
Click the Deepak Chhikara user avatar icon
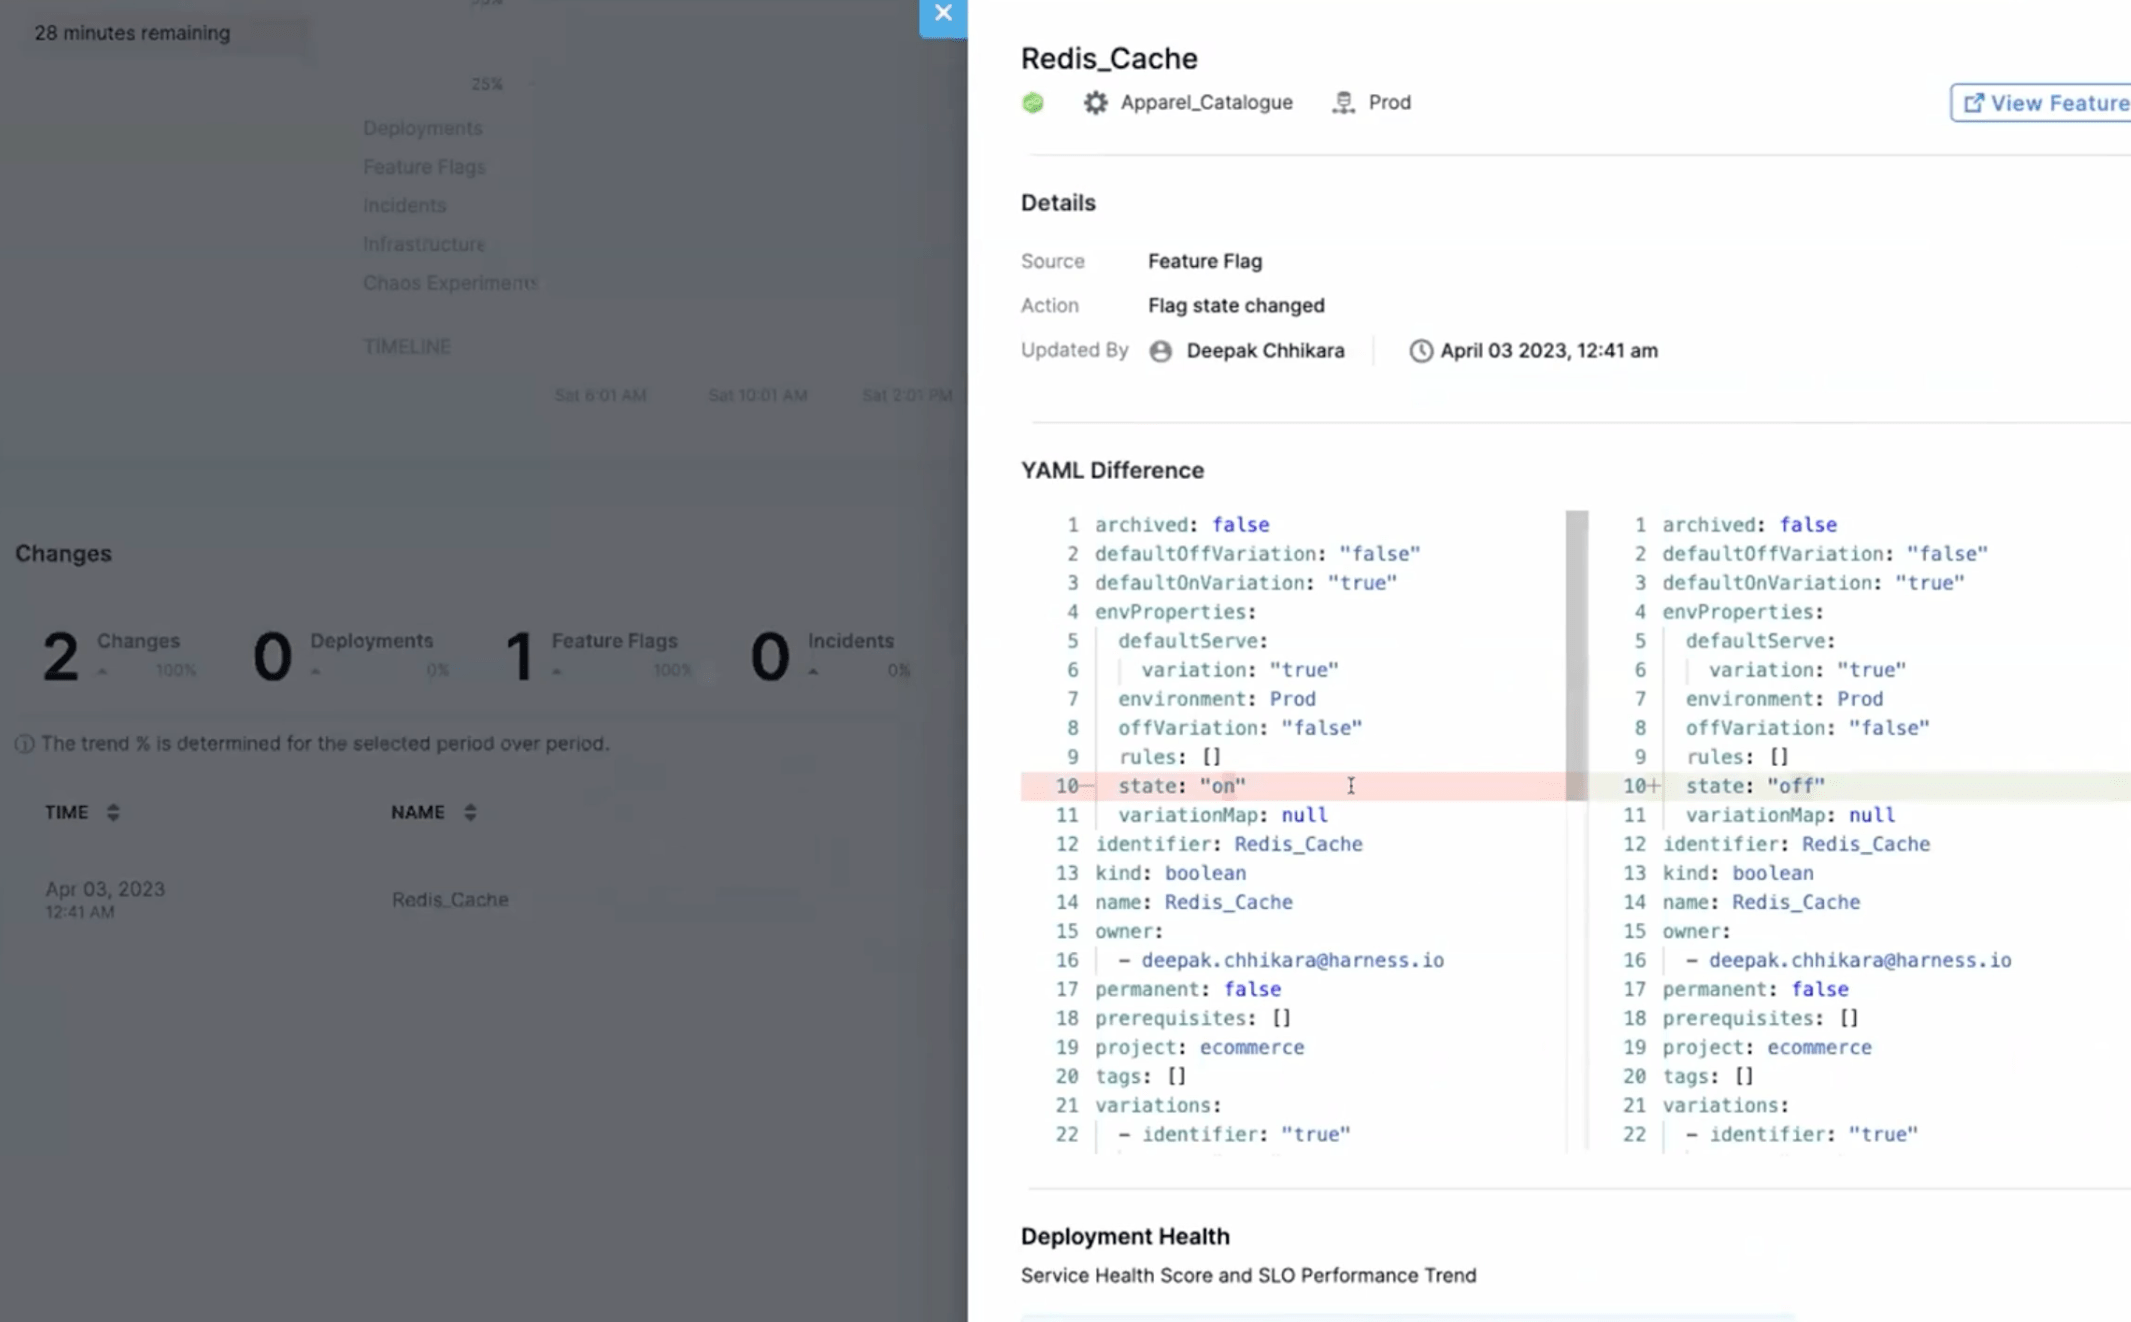point(1160,351)
